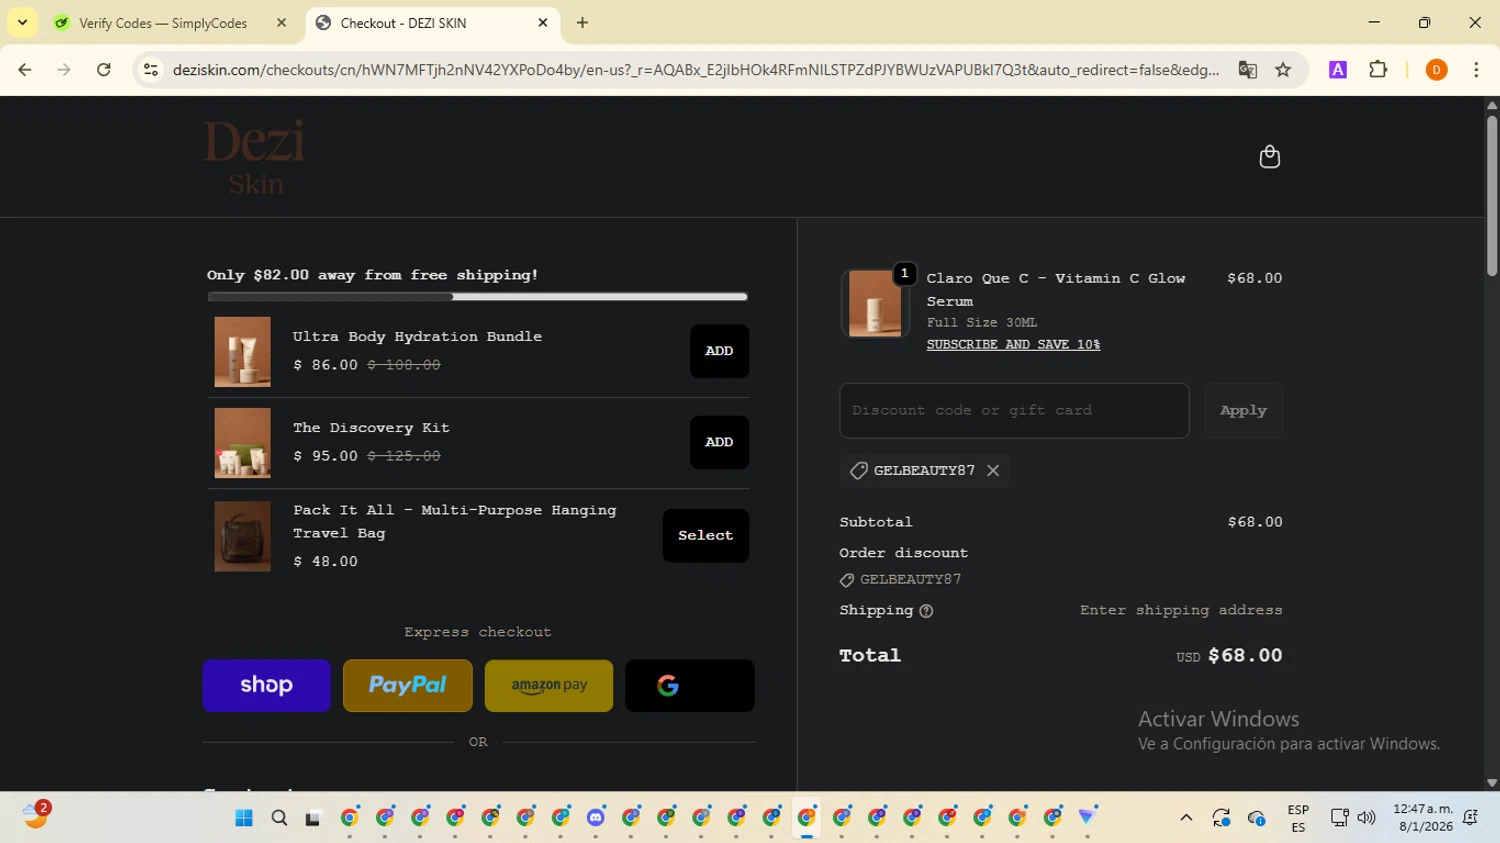Open the notifications bell icon
This screenshot has height=843, width=1500.
[1470, 818]
